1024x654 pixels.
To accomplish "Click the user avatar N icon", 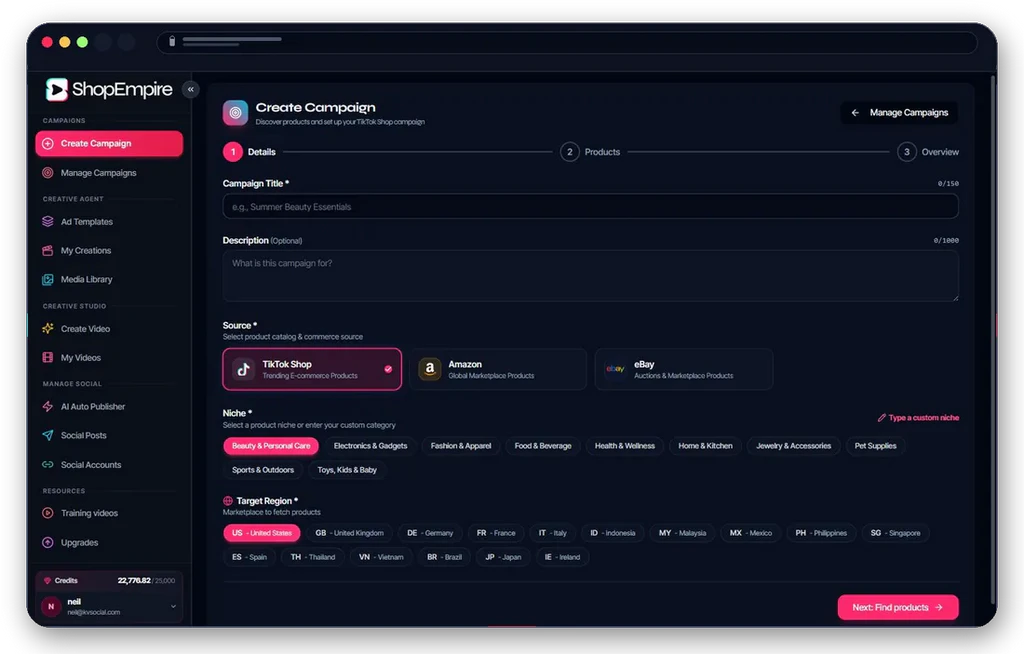I will [51, 607].
